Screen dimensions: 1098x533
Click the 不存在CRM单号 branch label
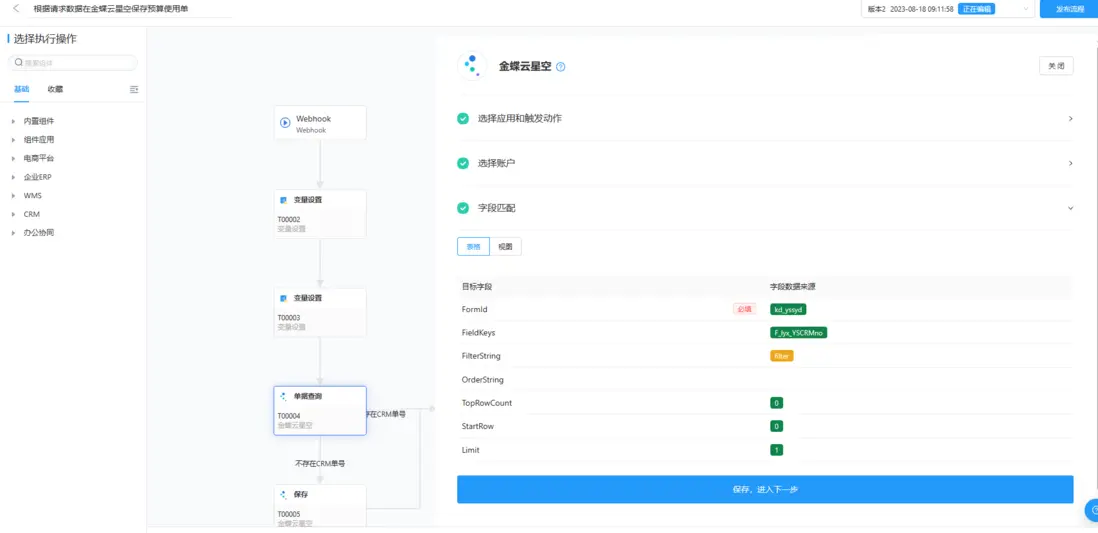(x=319, y=464)
